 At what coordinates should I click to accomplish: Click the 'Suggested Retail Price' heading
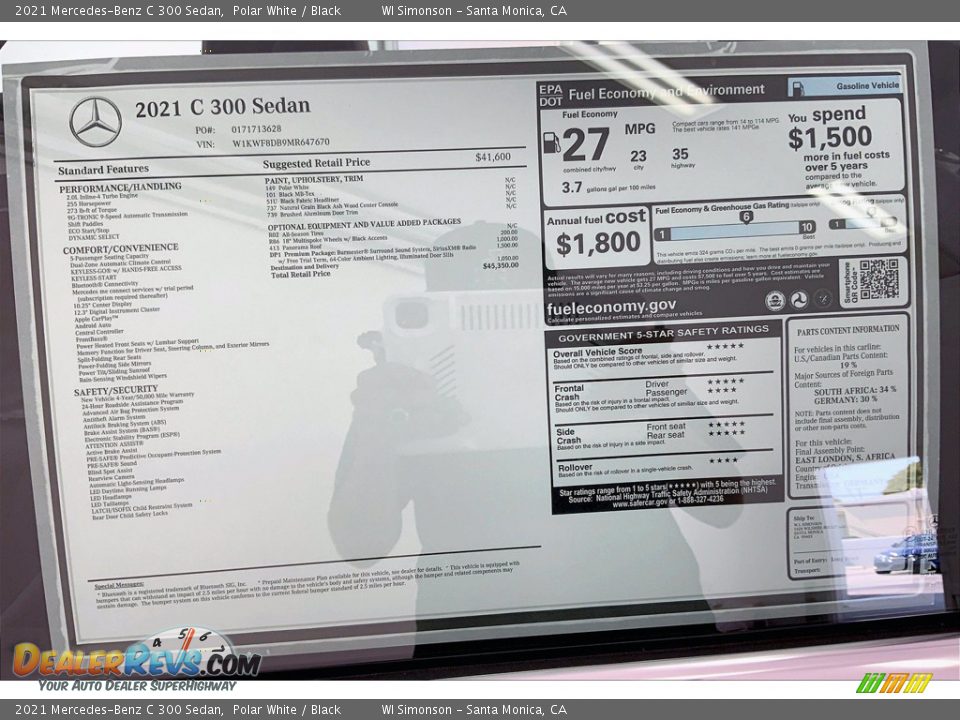click(317, 163)
